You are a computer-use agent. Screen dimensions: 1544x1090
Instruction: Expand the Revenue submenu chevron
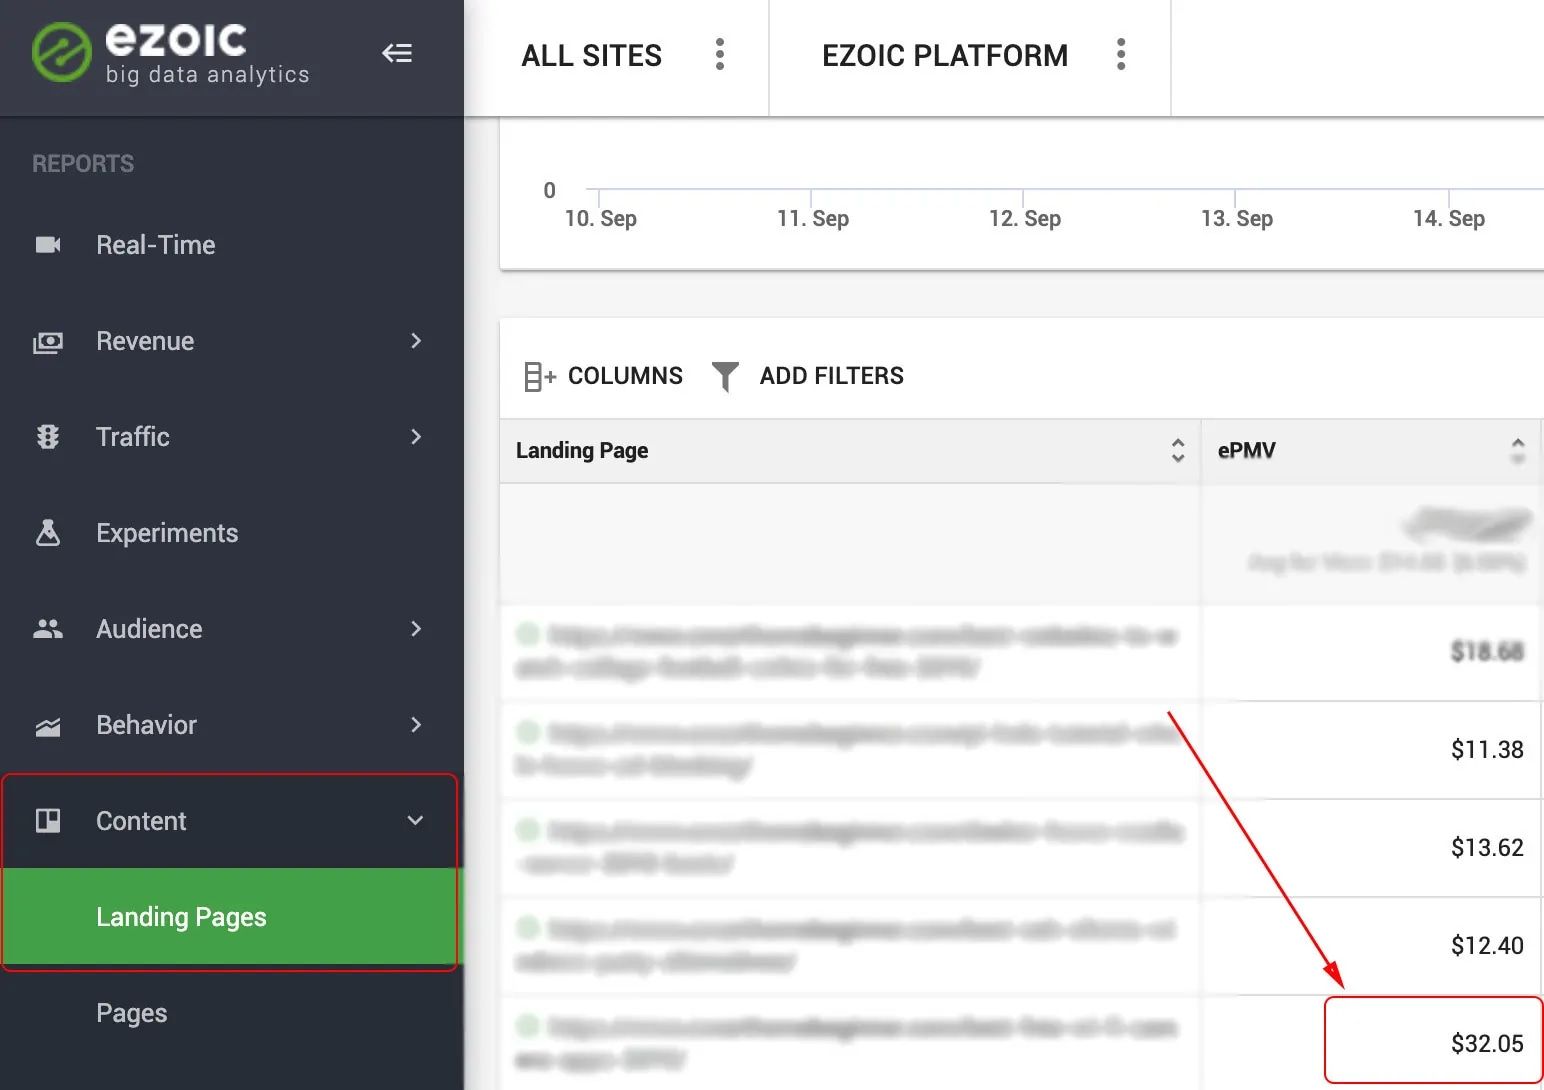(x=416, y=341)
